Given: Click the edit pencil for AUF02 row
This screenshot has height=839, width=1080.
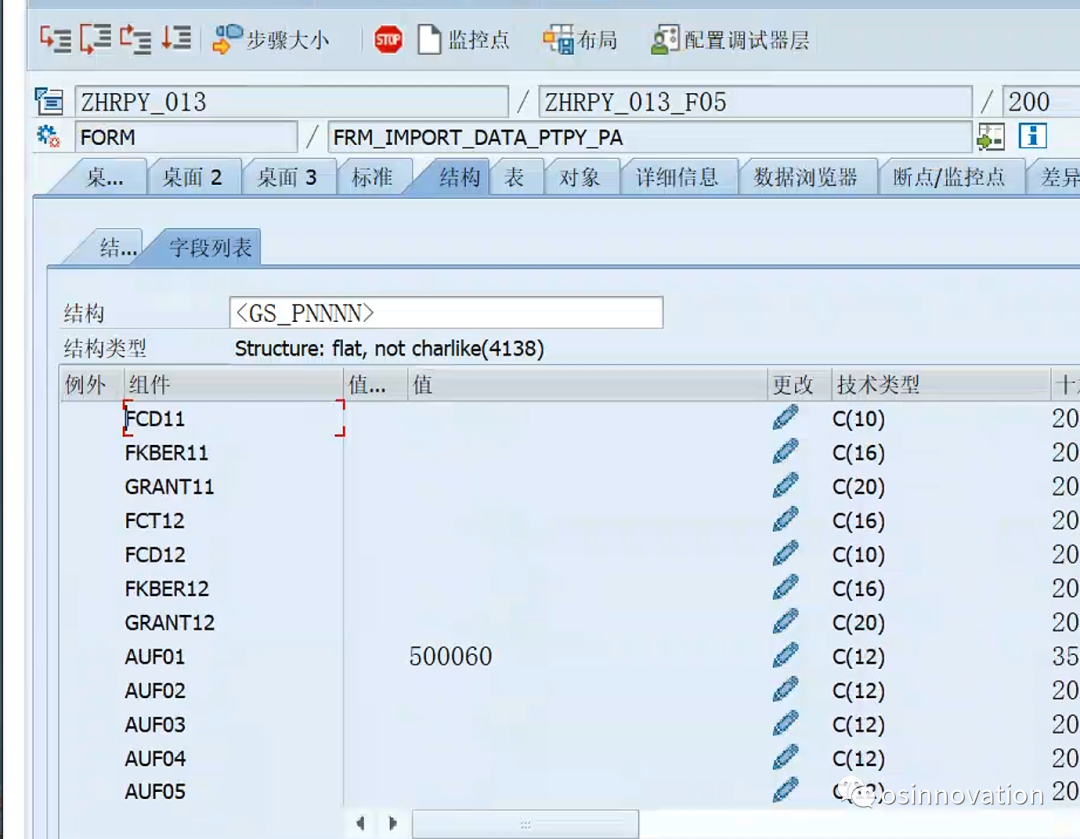Looking at the screenshot, I should [x=785, y=690].
